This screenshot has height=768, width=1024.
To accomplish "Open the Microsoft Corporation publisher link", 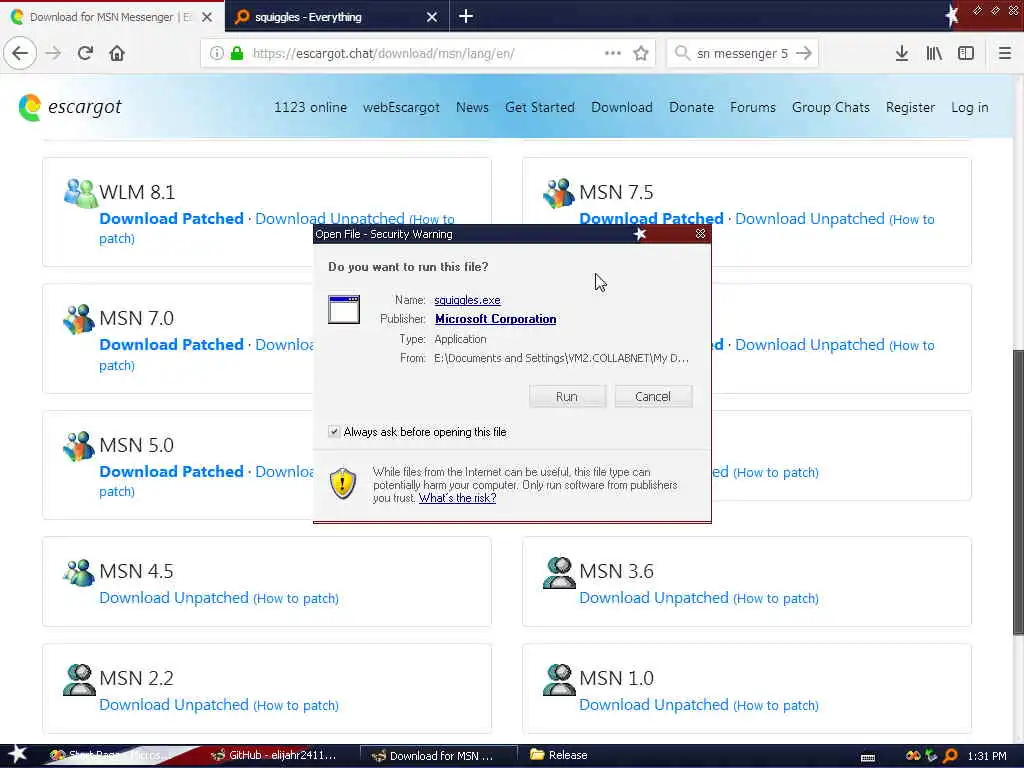I will pyautogui.click(x=496, y=319).
